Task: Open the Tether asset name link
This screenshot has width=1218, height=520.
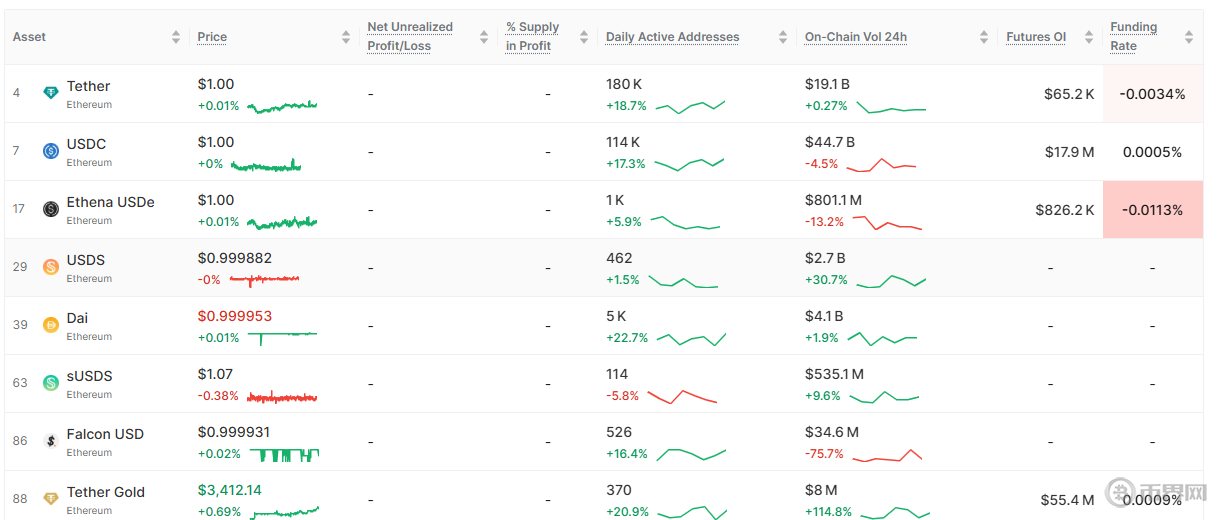Action: tap(88, 86)
